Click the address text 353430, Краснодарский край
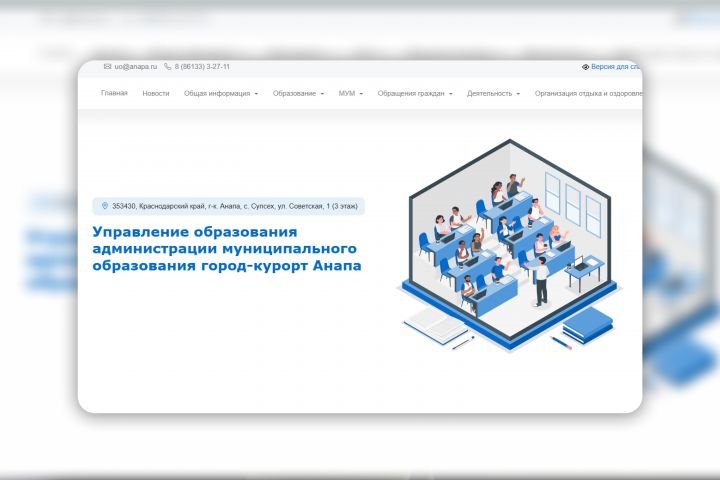 tap(235, 206)
